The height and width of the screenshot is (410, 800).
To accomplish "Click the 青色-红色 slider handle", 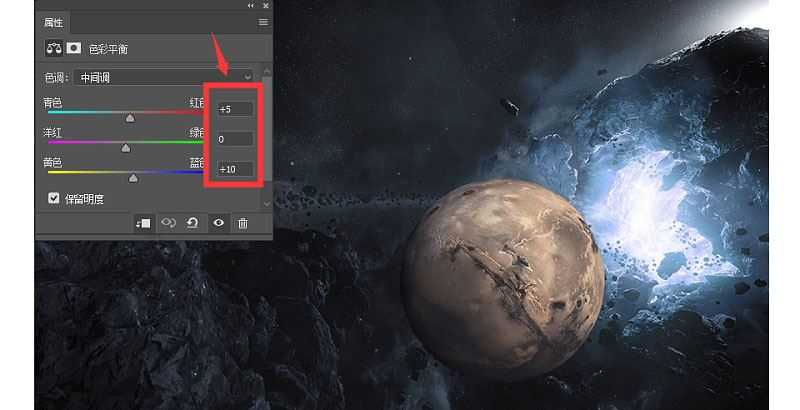I will tap(129, 117).
